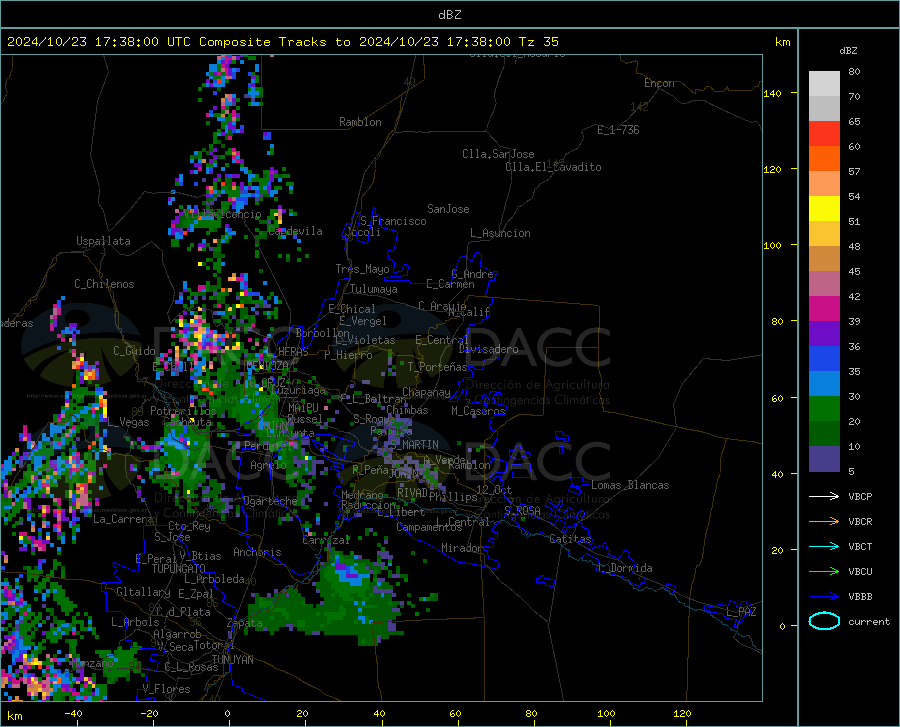Click the L_PAZ label at the map's east edge

click(x=741, y=612)
